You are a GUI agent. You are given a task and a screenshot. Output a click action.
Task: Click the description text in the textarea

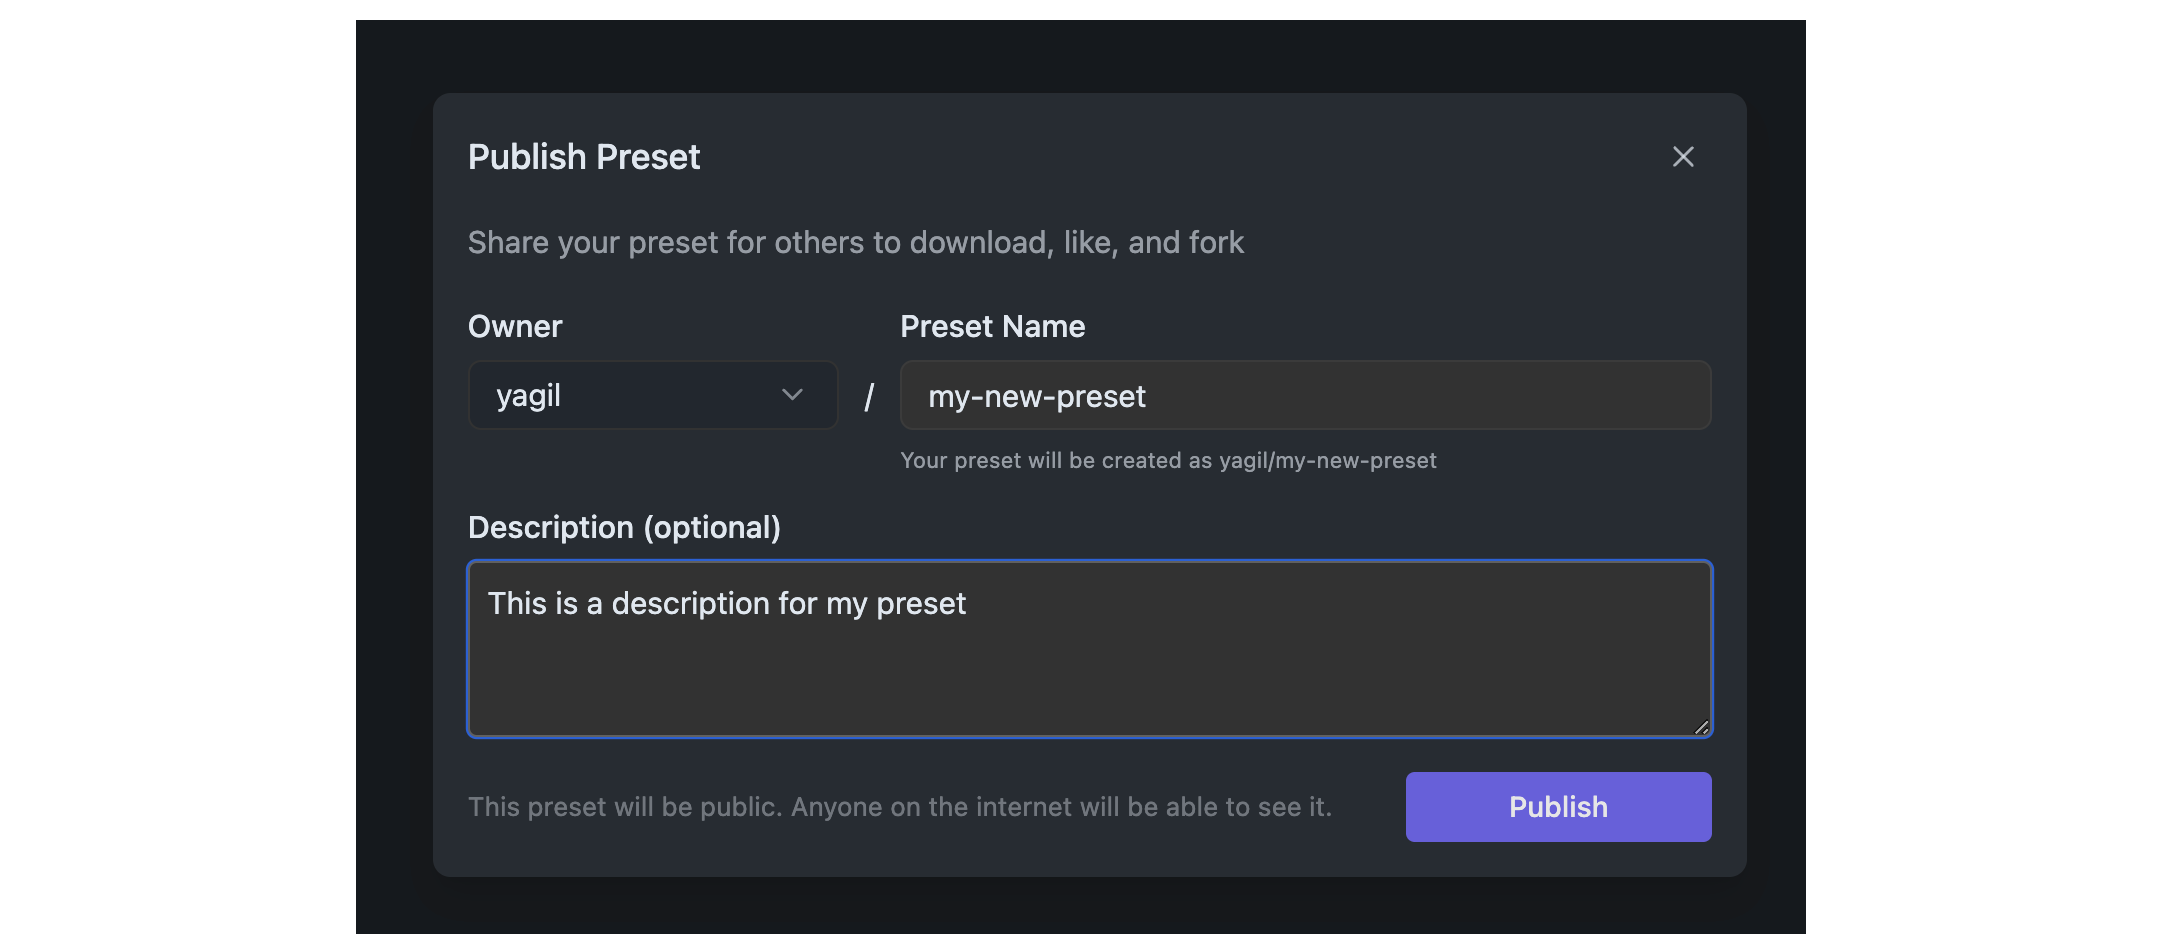(x=726, y=604)
